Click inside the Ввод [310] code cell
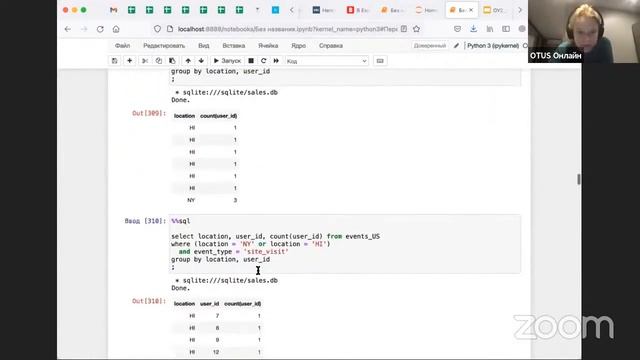This screenshot has width=640, height=360. (x=345, y=244)
